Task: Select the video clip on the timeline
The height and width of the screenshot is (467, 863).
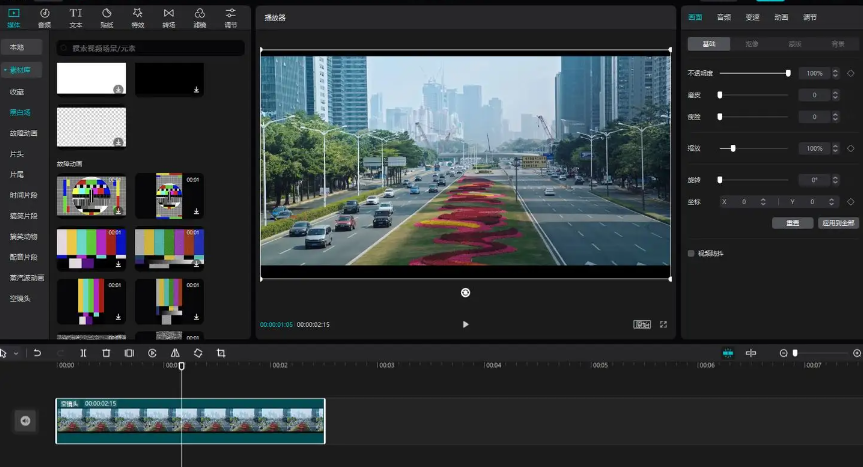Action: pos(190,421)
